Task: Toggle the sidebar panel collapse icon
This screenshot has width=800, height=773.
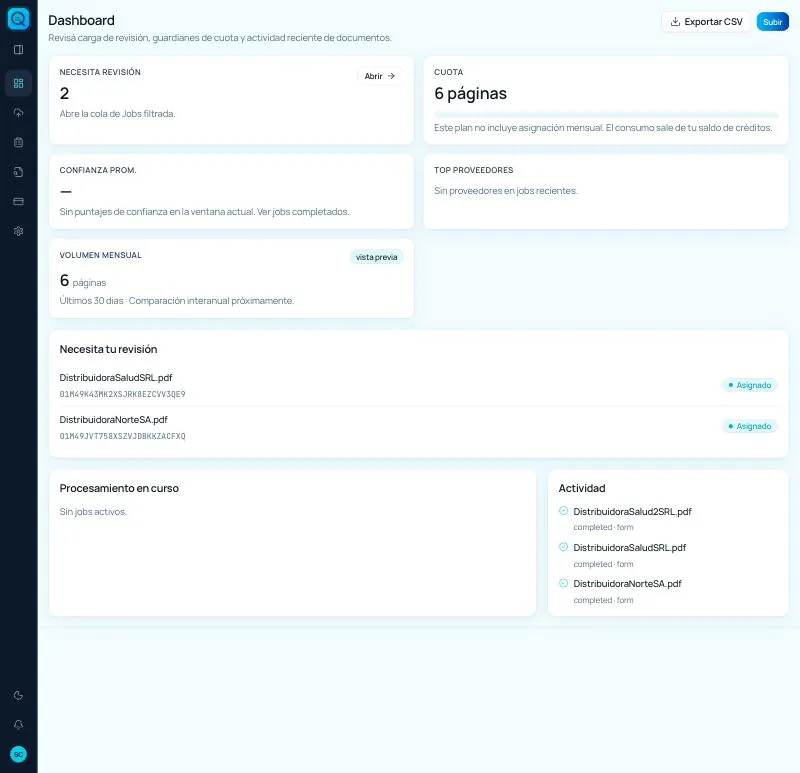Action: (x=18, y=49)
